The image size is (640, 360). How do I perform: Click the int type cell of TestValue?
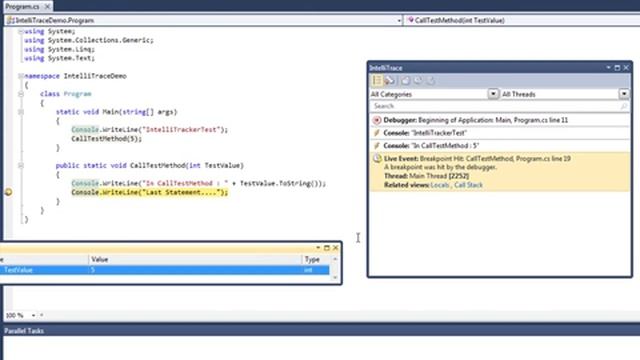pos(316,270)
